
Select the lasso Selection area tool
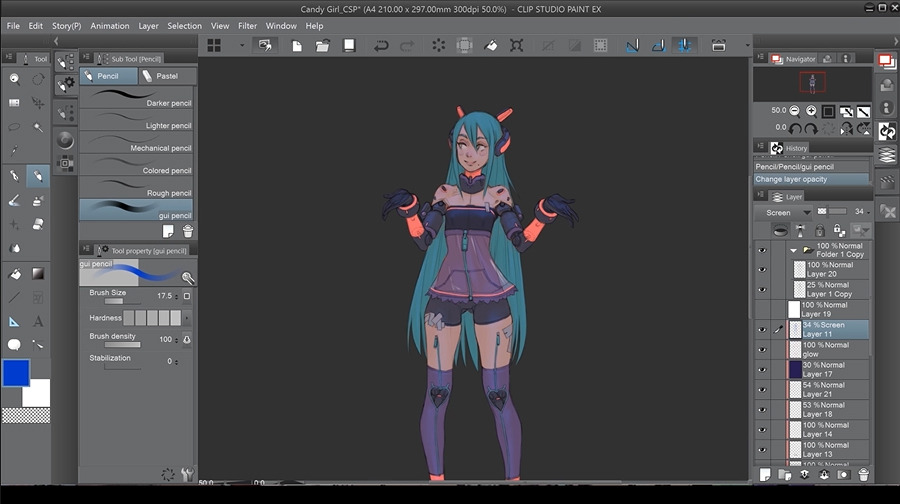[x=14, y=126]
